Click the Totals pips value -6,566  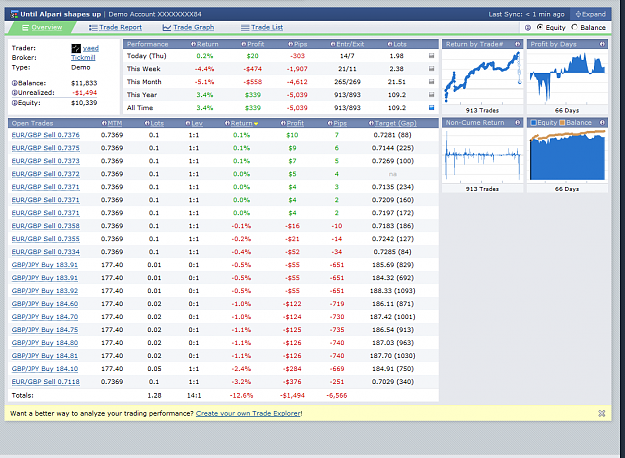click(x=337, y=396)
